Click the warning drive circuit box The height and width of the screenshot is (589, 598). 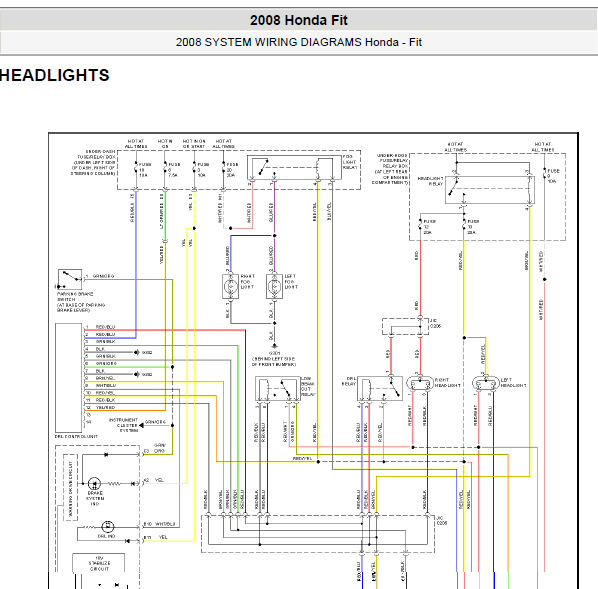click(x=70, y=488)
